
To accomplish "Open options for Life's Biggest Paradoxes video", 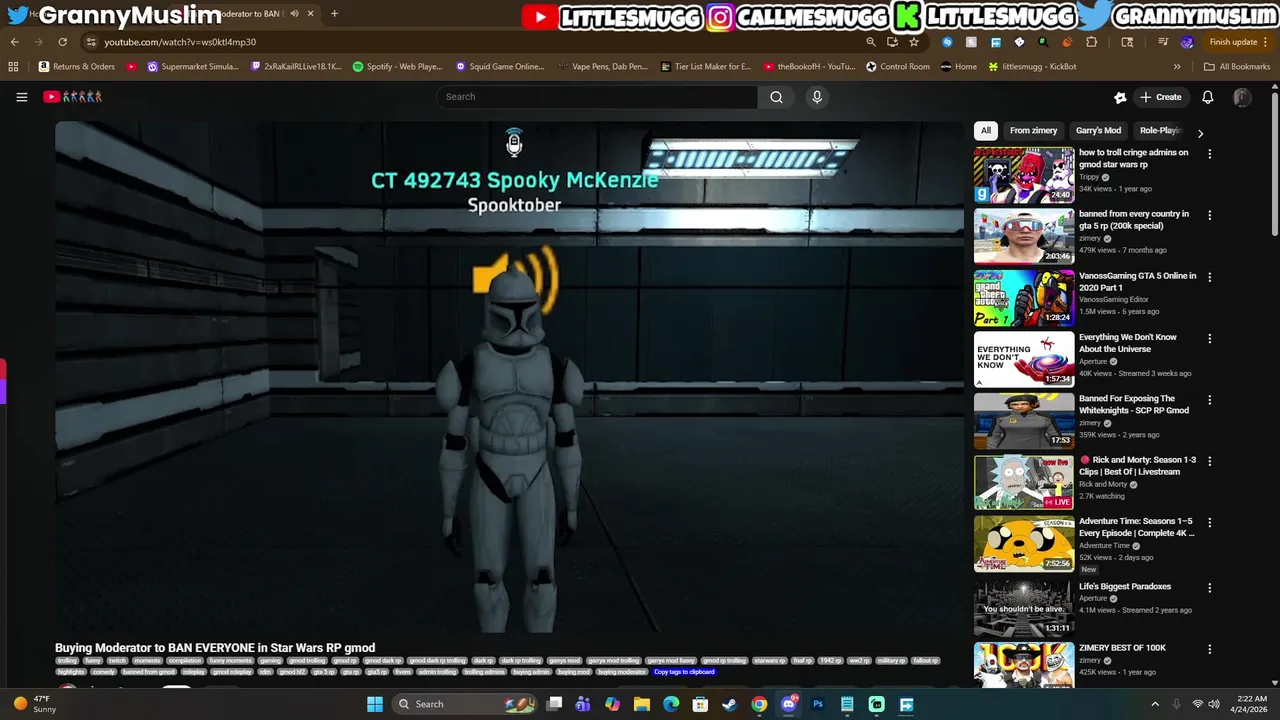I will [x=1209, y=588].
